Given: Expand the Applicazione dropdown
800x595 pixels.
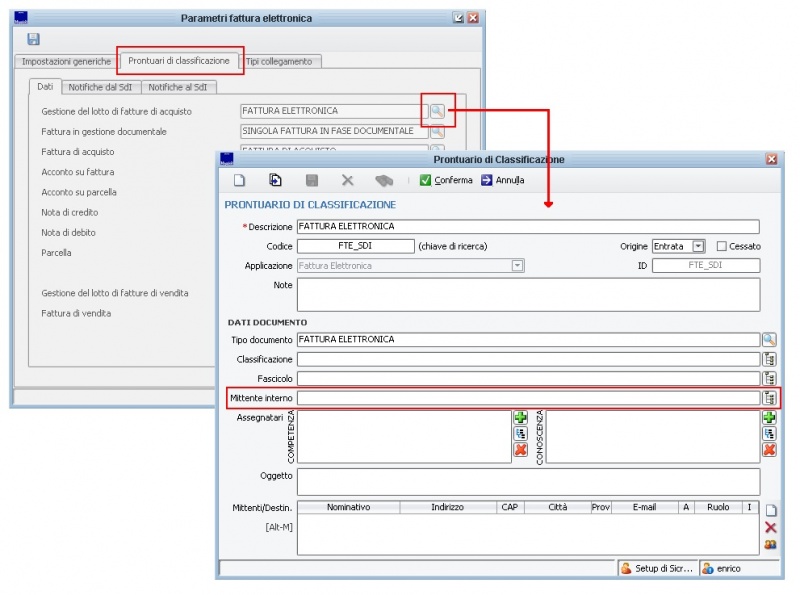Looking at the screenshot, I should [517, 266].
